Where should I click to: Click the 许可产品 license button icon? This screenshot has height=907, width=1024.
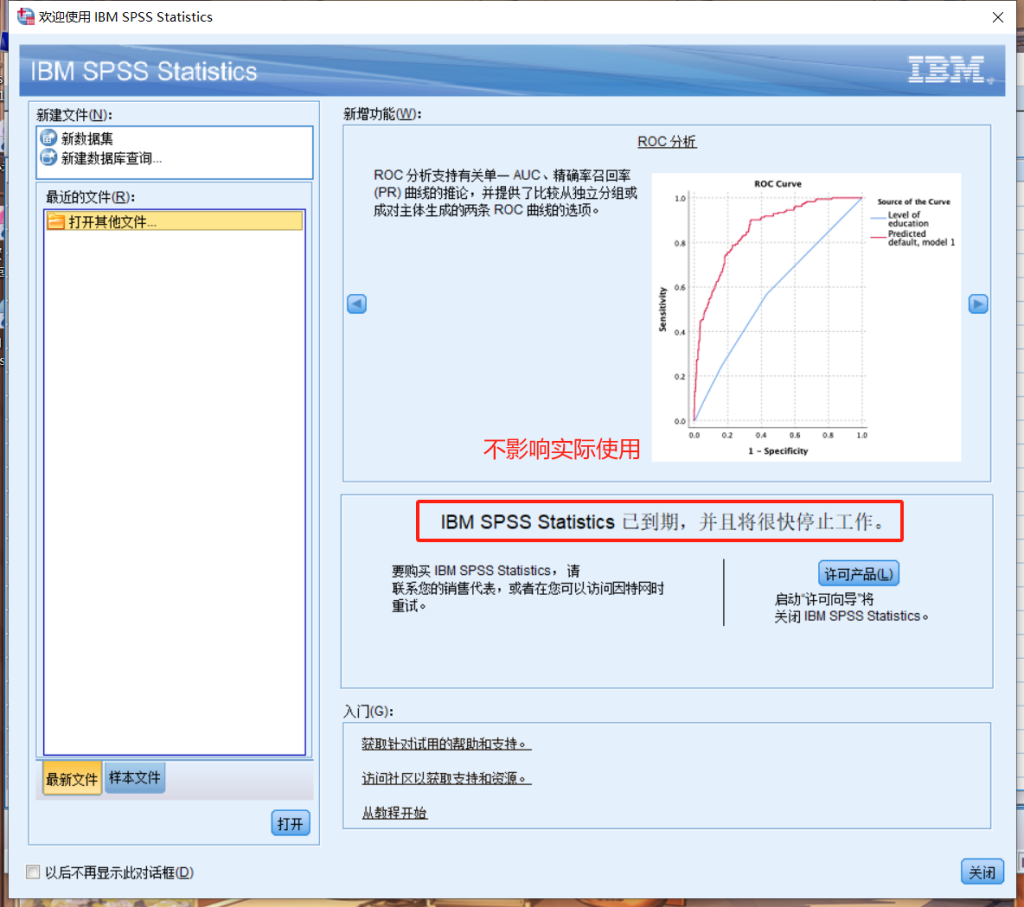[858, 572]
